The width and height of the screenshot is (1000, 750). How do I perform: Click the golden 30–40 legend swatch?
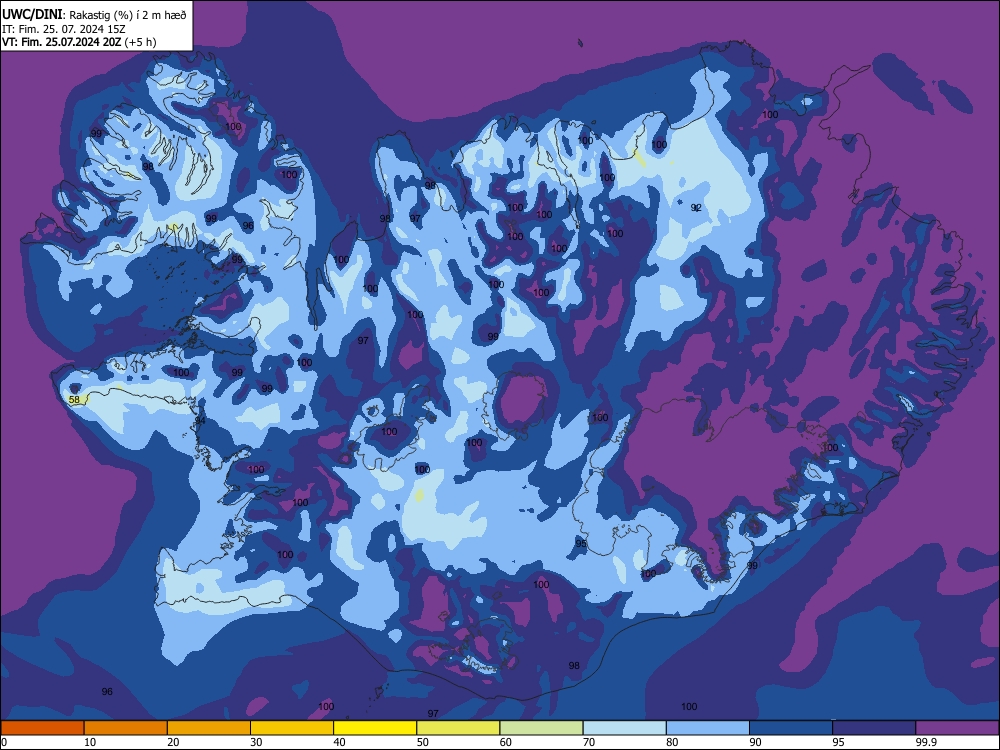point(292,728)
